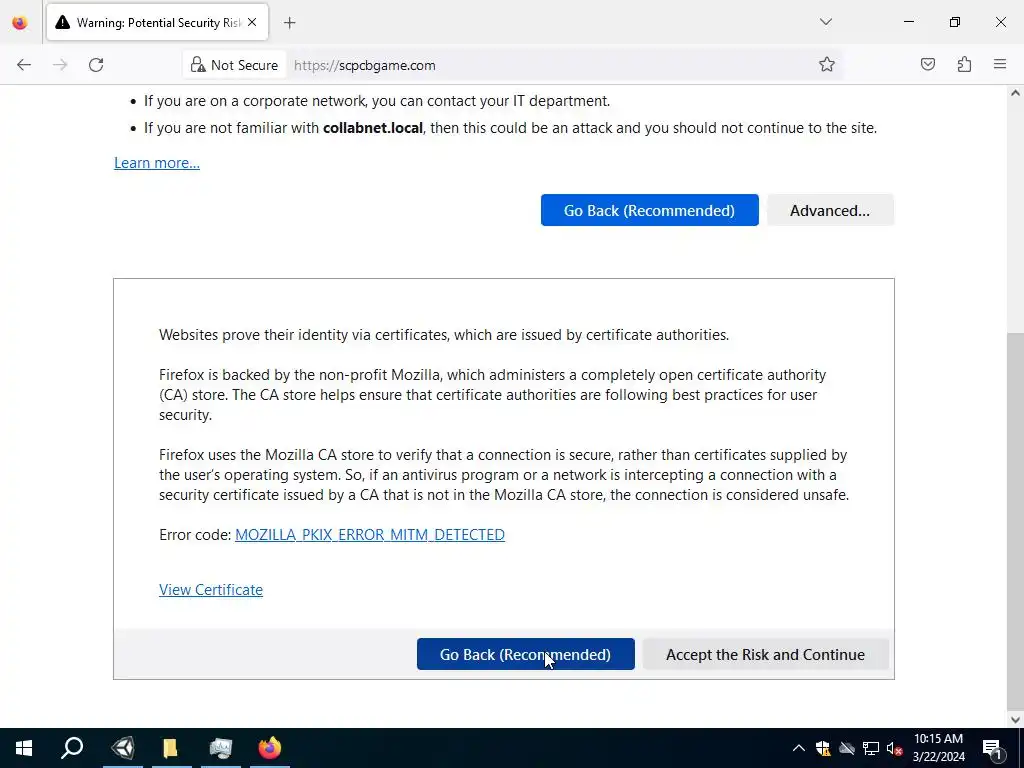Click the bold collabnet.local text
The width and height of the screenshot is (1024, 768).
click(x=373, y=128)
